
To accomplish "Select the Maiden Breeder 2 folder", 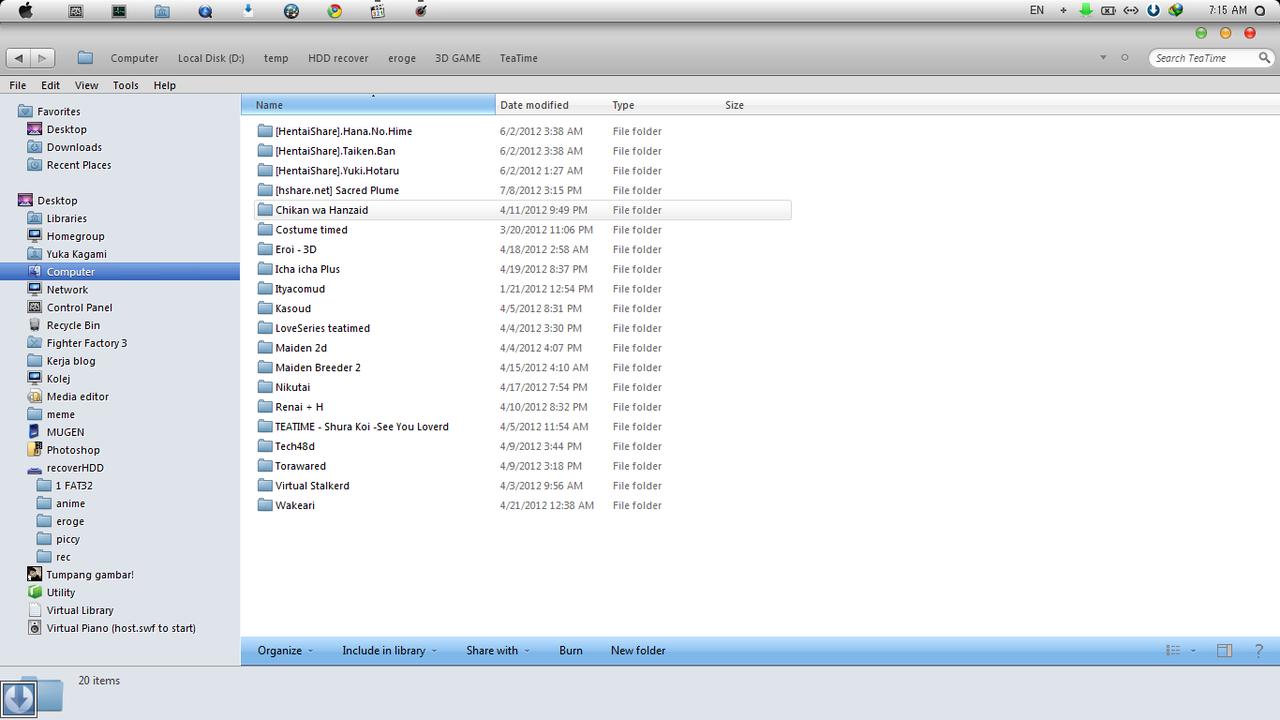I will pyautogui.click(x=317, y=367).
